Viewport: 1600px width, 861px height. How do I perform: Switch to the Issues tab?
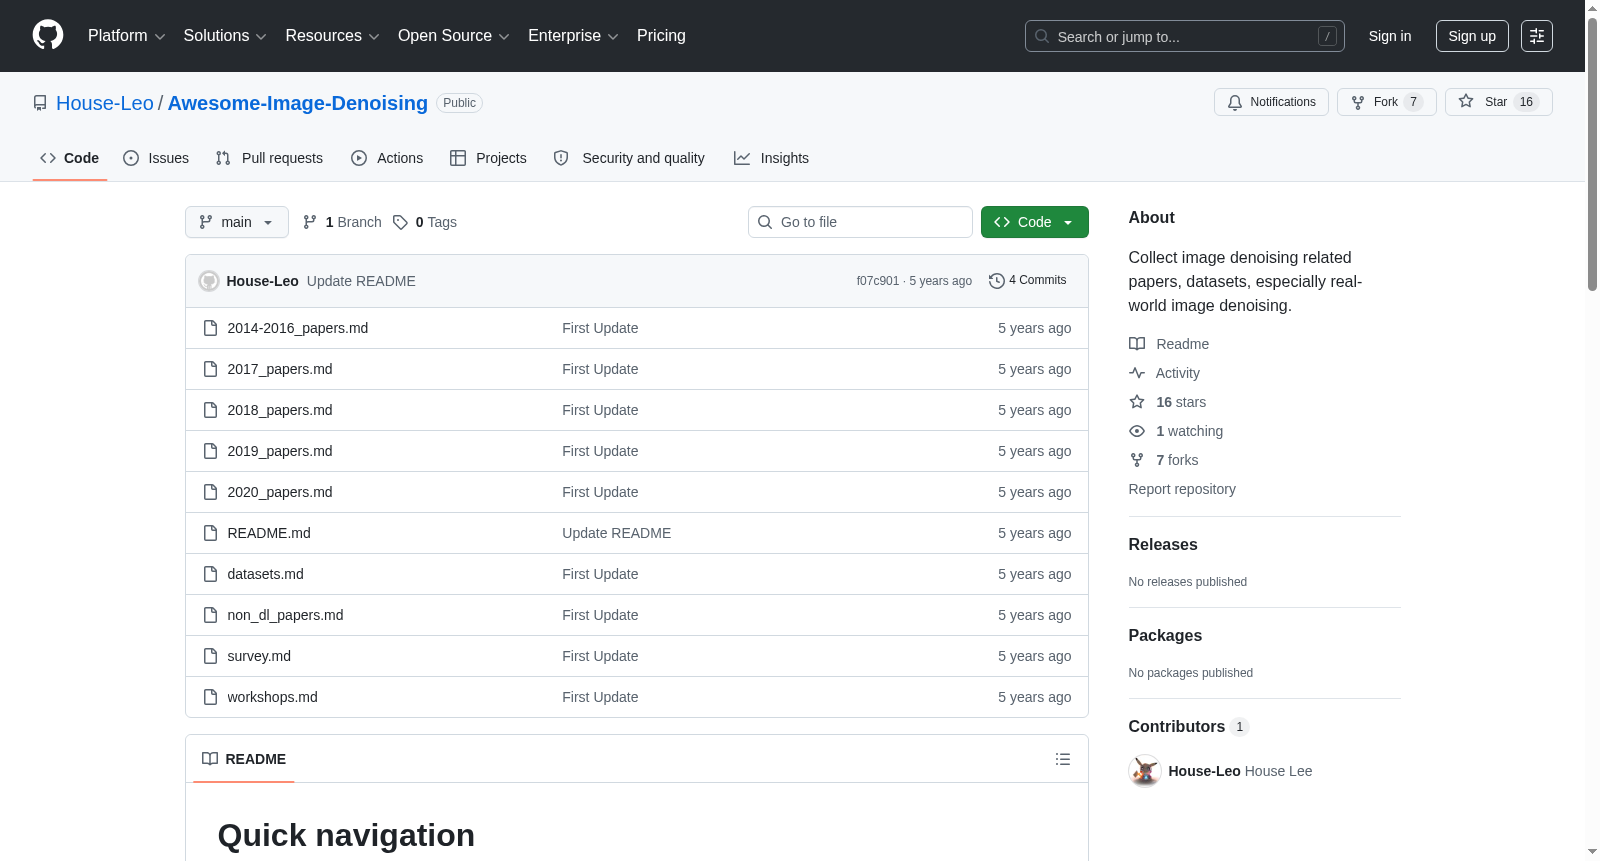click(x=156, y=158)
